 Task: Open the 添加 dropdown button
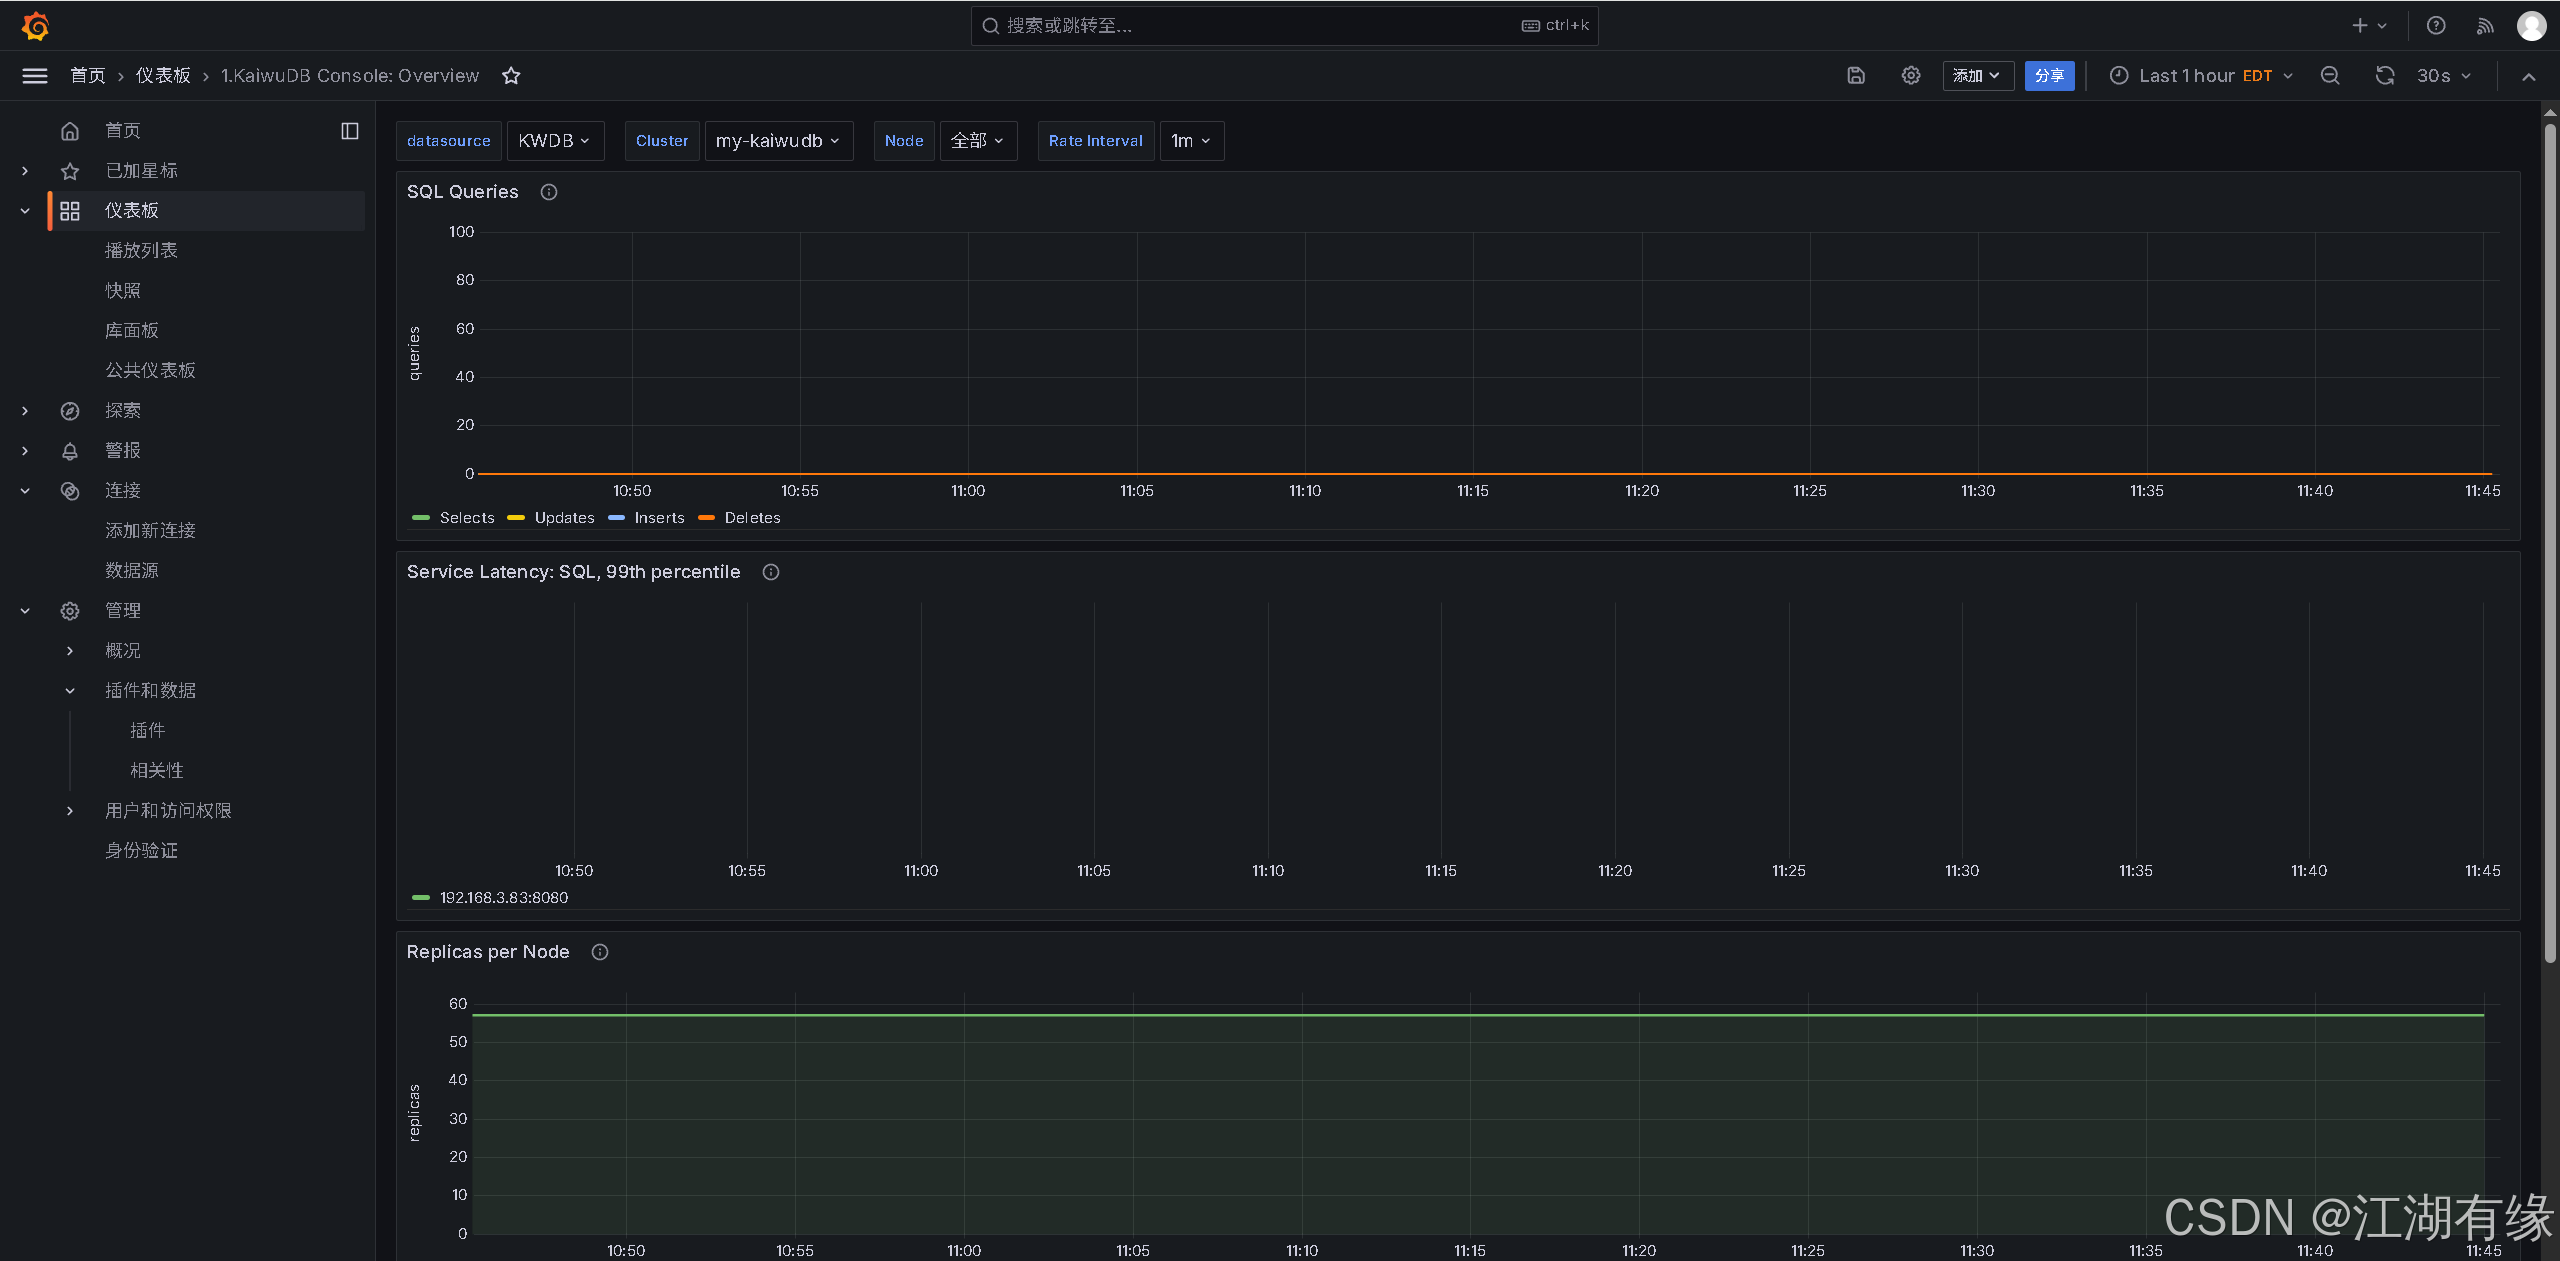tap(1977, 76)
